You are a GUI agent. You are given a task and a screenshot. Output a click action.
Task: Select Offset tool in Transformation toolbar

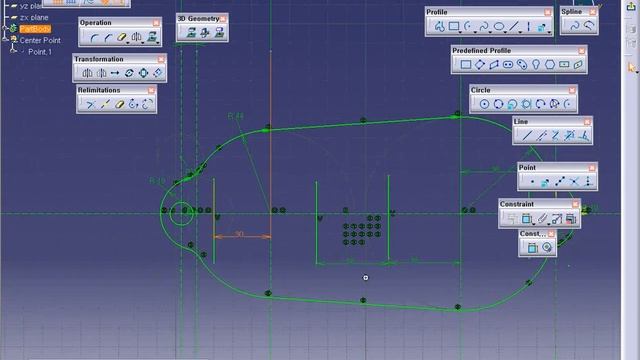pyautogui.click(x=157, y=73)
